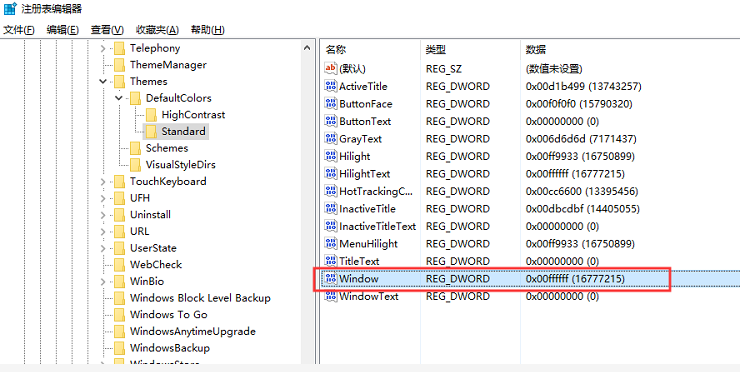Collapse the DefaultColors node
Image resolution: width=740 pixels, height=372 pixels.
coord(119,98)
